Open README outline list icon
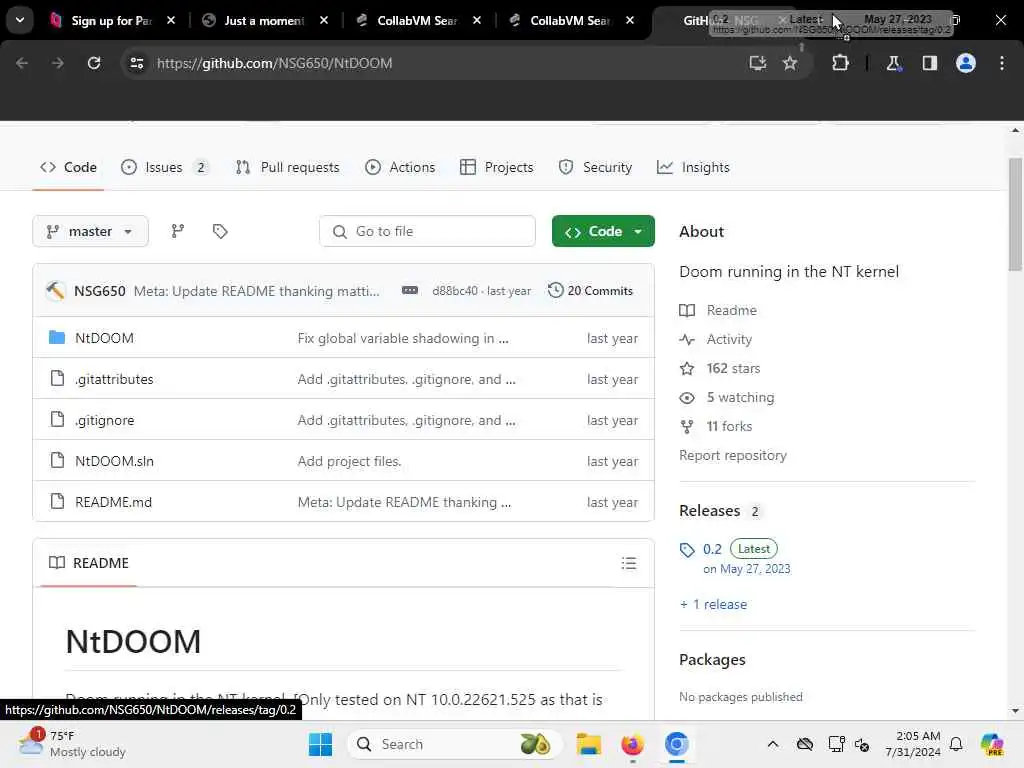1024x768 pixels. [629, 563]
